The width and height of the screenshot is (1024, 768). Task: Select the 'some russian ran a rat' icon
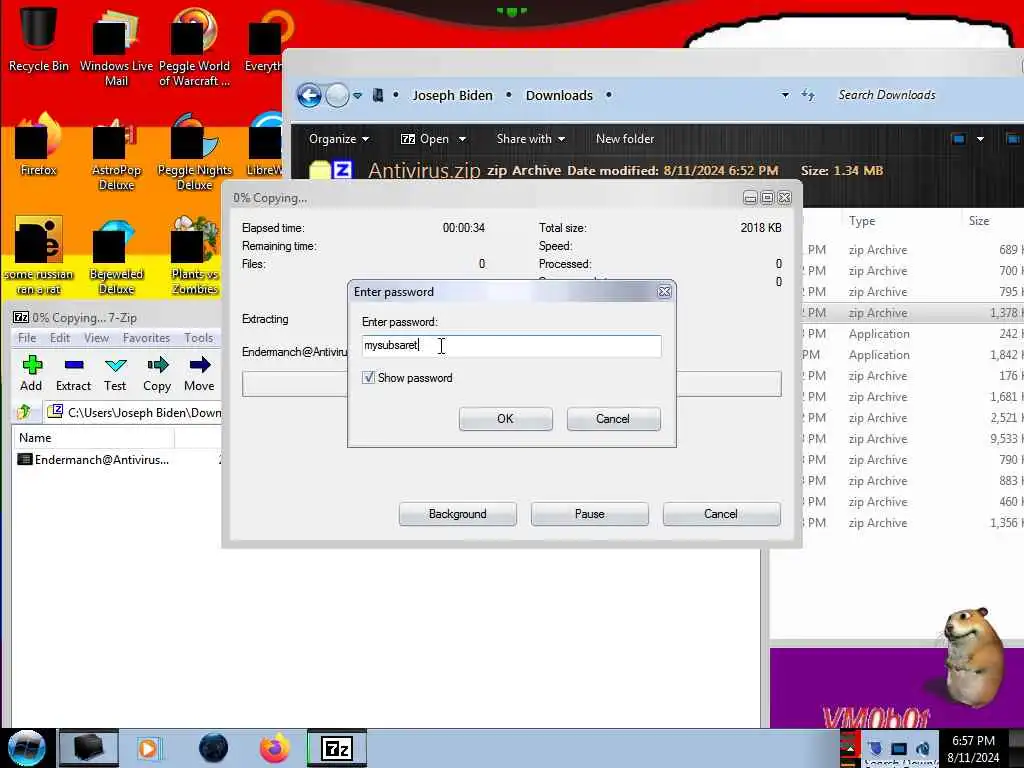38,256
